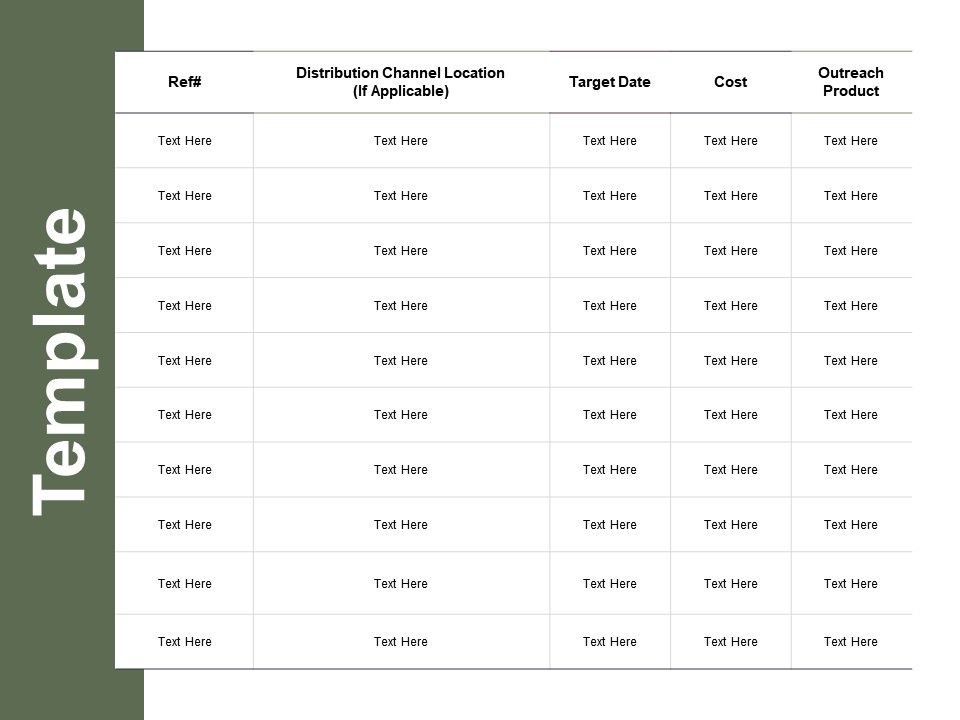Select last row Distribution Channel Location cell
The image size is (960, 720).
click(400, 642)
